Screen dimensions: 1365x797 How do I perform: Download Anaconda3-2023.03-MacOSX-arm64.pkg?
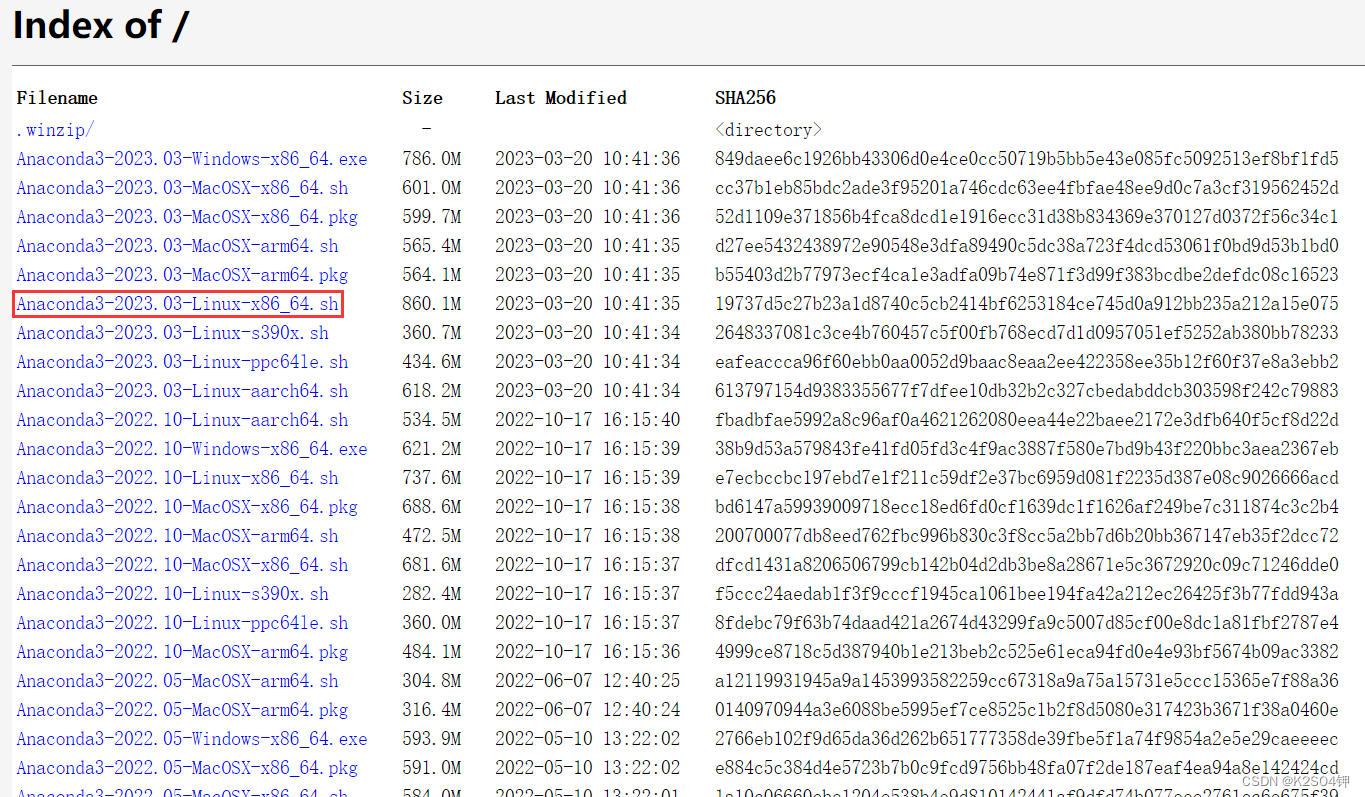point(182,275)
